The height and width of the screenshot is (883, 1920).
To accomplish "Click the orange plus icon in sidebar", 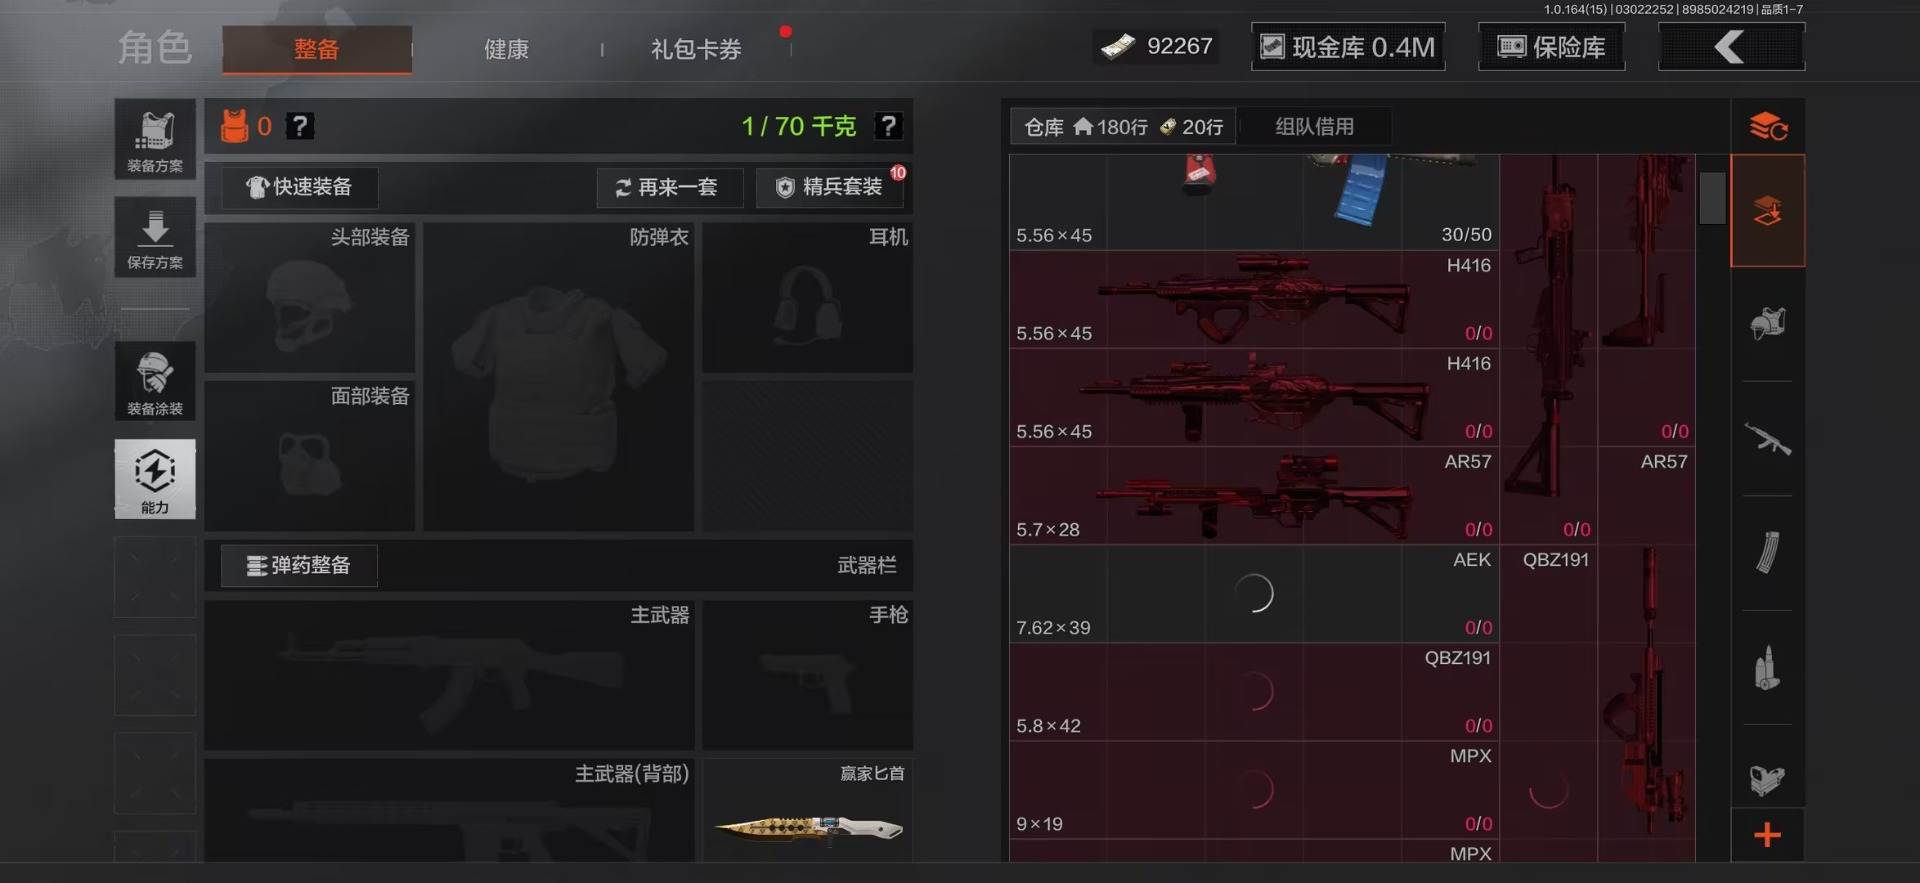I will click(x=1767, y=835).
